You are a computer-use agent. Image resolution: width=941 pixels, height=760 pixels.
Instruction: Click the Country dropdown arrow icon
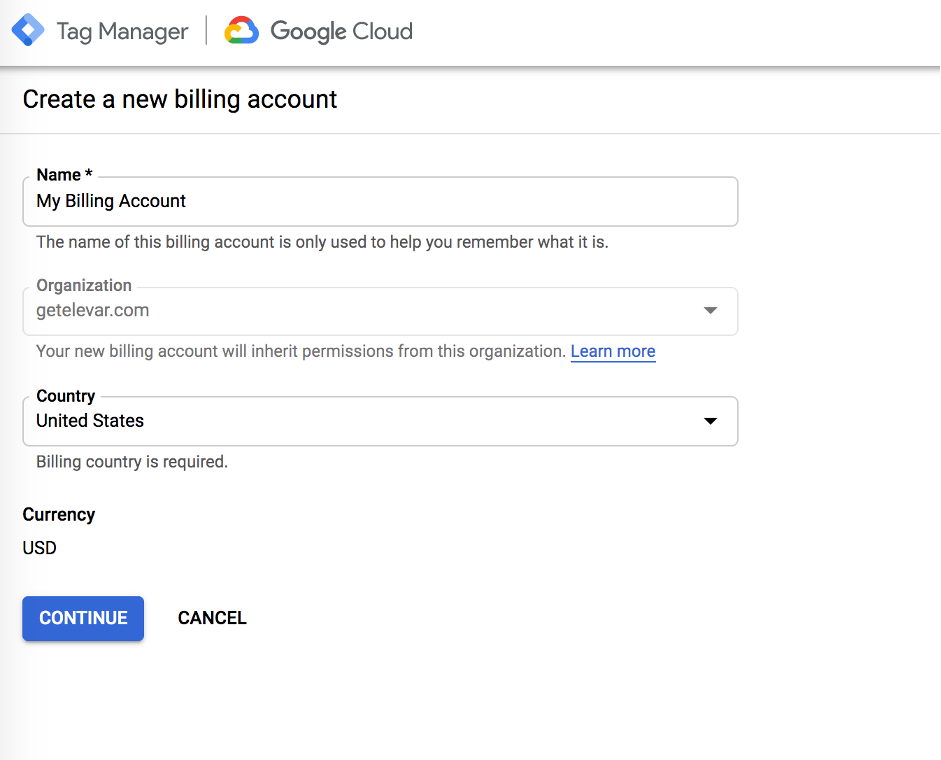pos(710,421)
